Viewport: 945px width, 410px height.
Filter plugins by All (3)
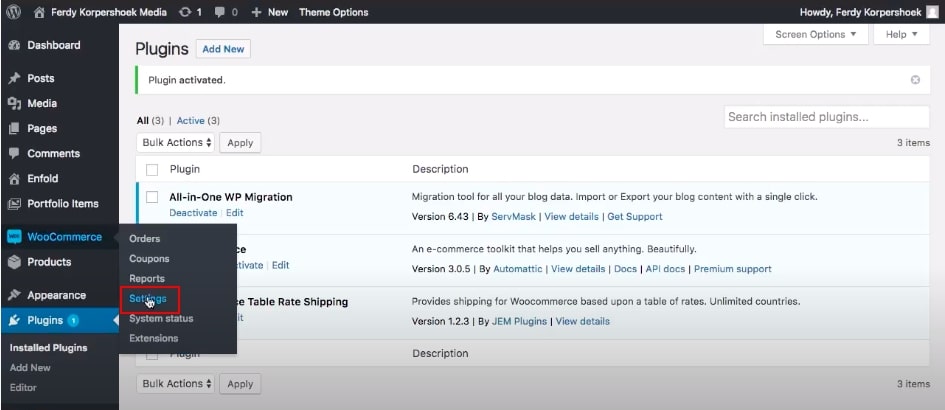point(150,121)
